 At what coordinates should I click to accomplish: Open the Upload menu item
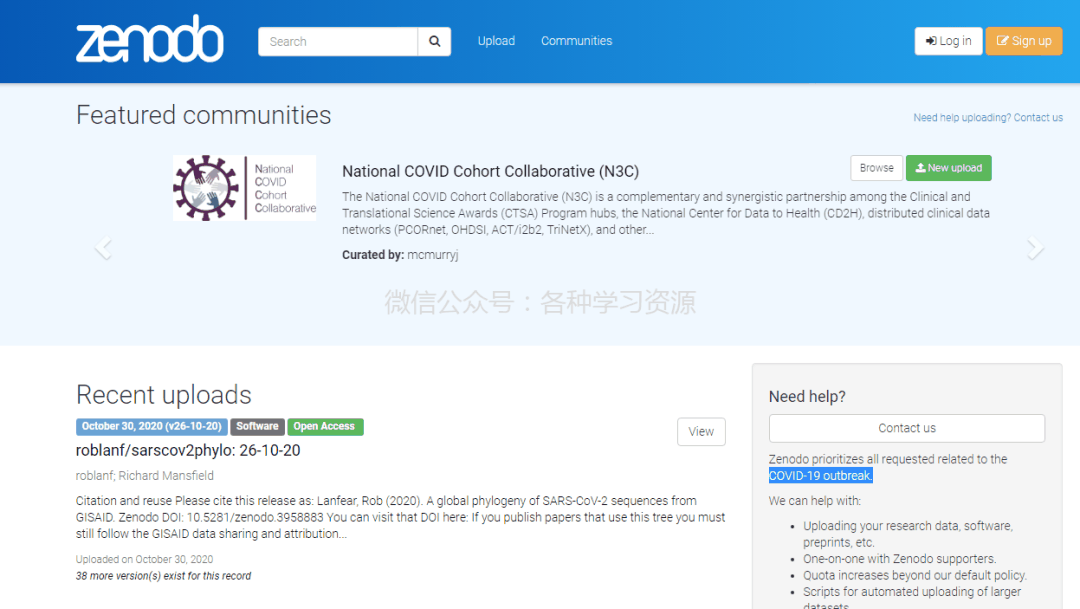(496, 41)
